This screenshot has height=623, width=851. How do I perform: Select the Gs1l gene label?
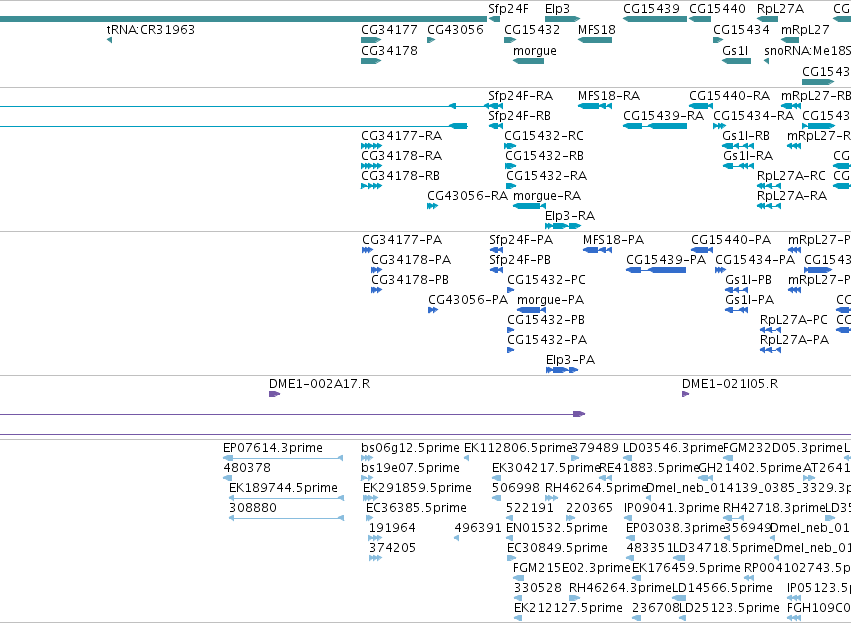point(735,51)
